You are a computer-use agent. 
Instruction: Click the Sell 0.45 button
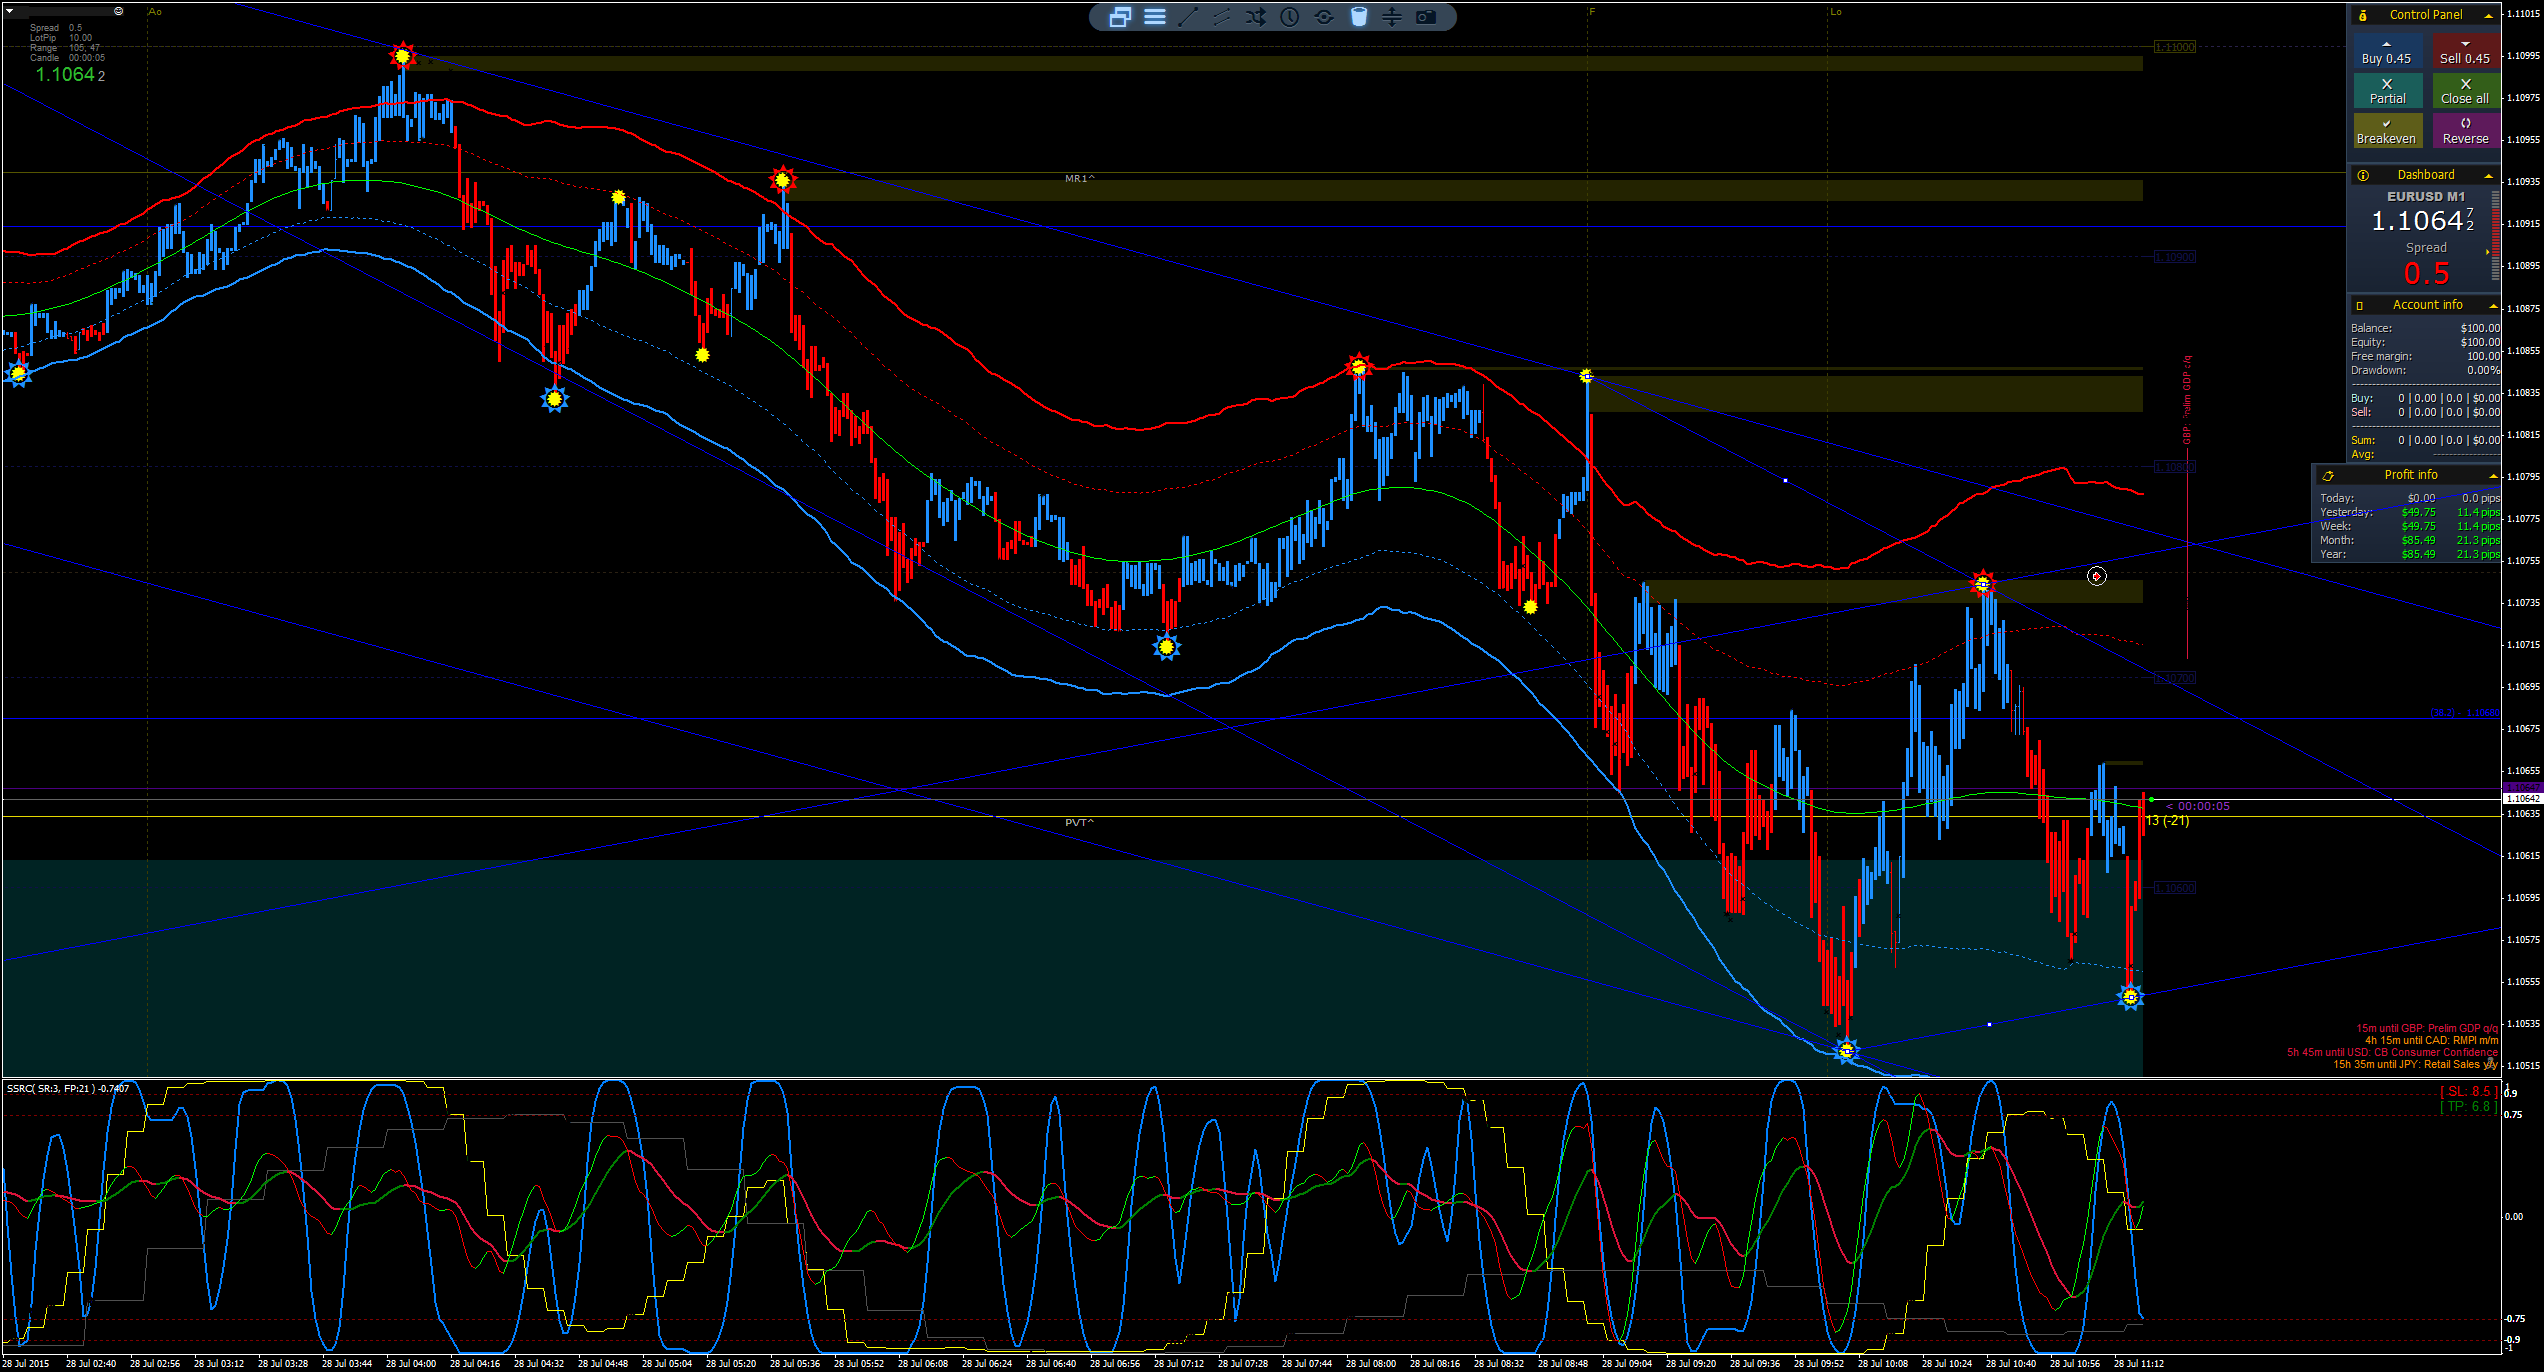(2465, 52)
